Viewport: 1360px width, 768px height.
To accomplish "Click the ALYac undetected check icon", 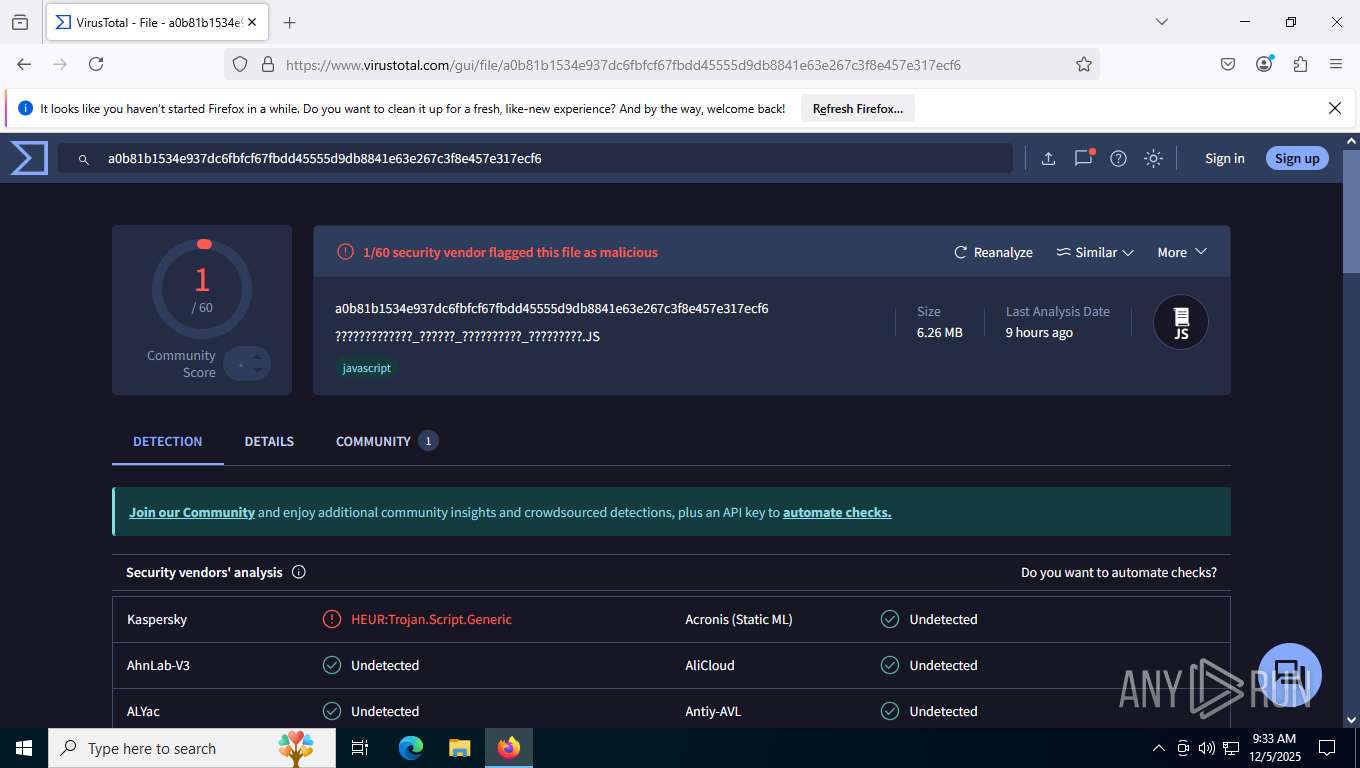I will 332,711.
